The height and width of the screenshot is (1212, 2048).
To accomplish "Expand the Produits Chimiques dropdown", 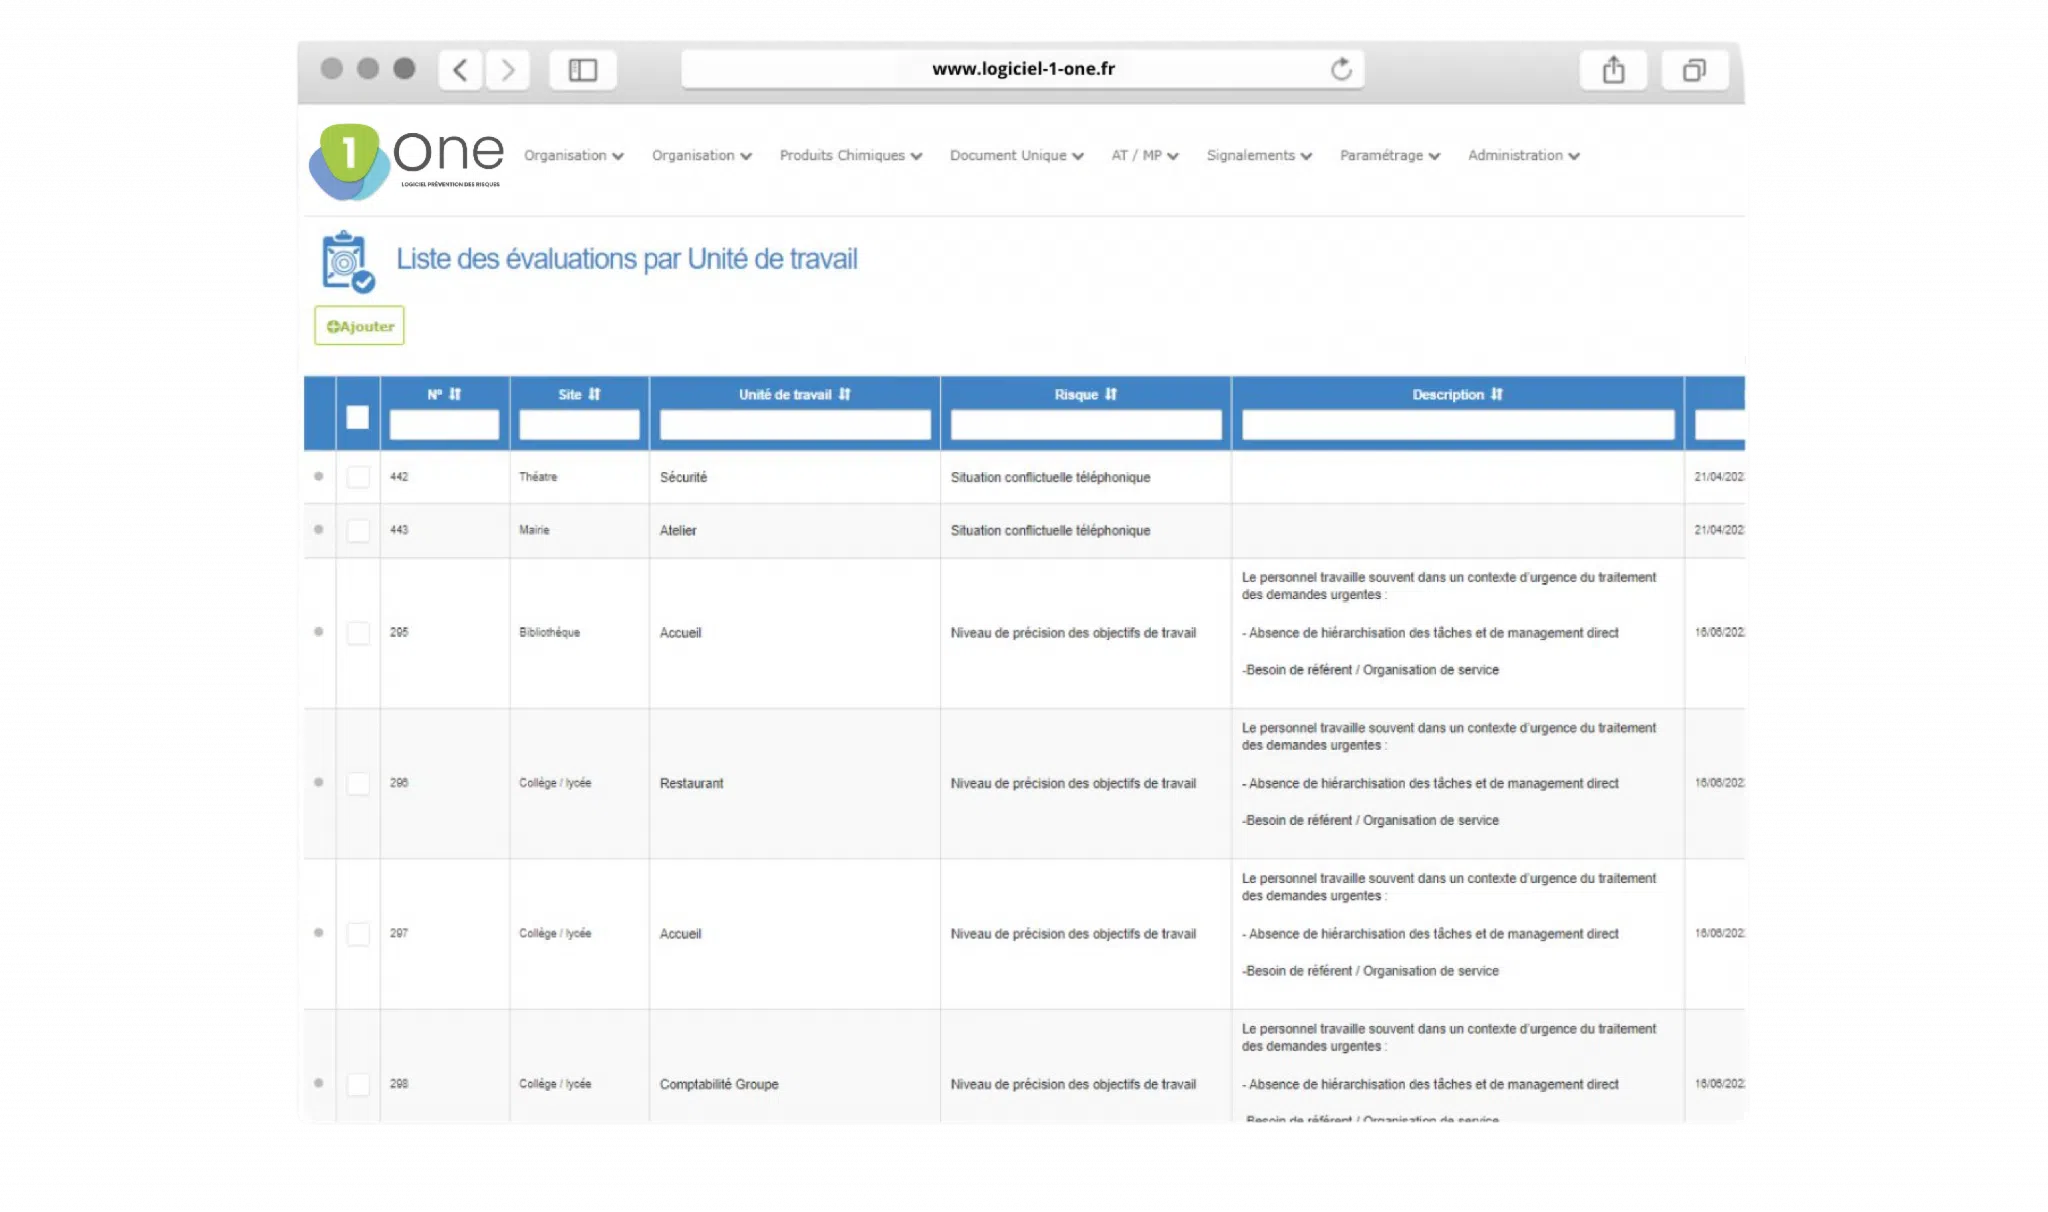I will tap(850, 155).
